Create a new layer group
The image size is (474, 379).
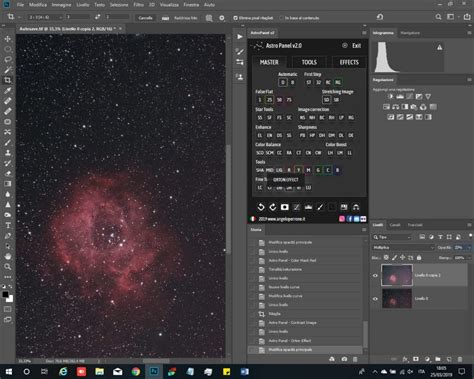(438, 359)
